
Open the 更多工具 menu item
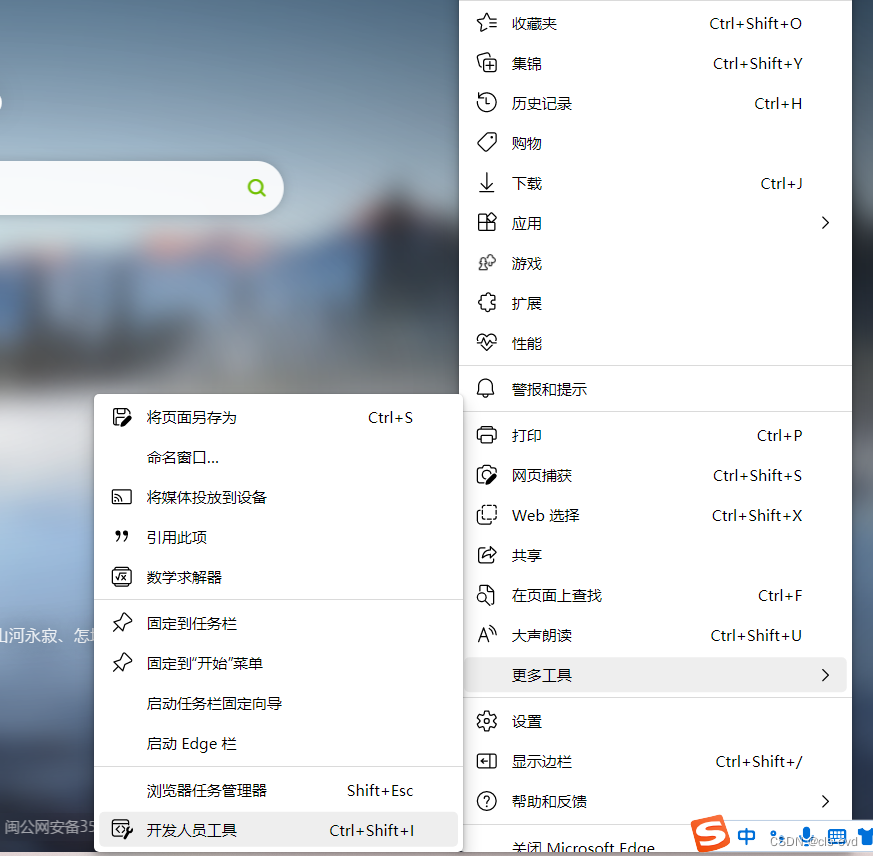(x=655, y=675)
